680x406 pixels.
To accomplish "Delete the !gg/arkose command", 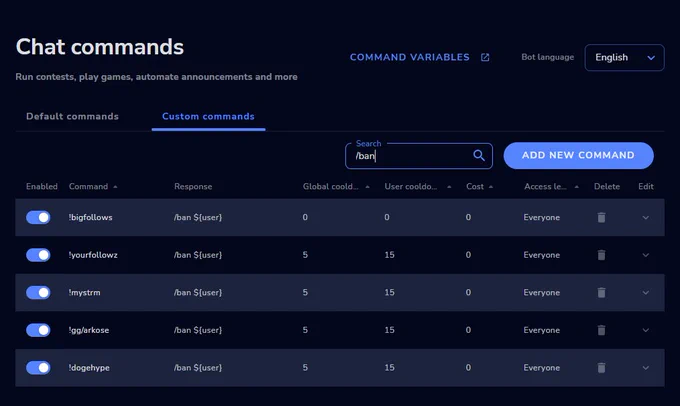I will [601, 330].
